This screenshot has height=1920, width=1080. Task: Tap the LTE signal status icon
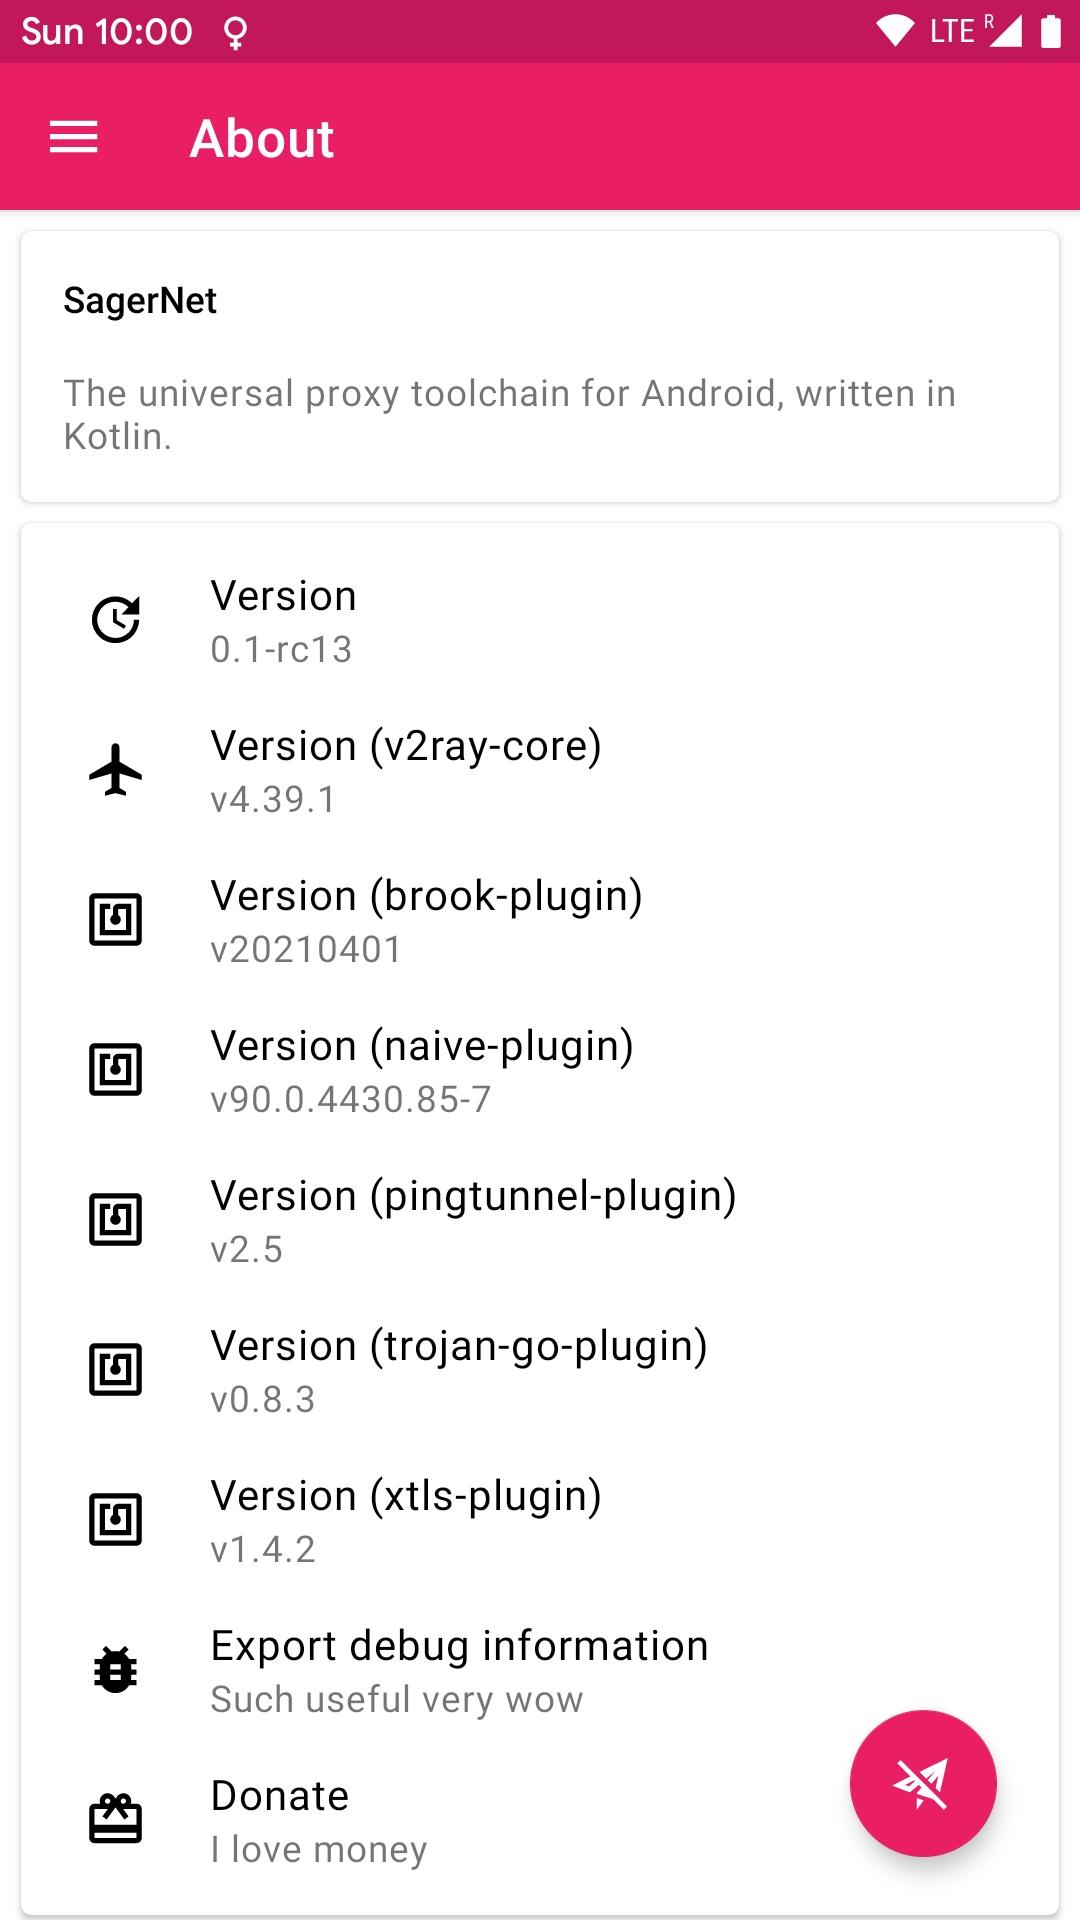tap(975, 31)
